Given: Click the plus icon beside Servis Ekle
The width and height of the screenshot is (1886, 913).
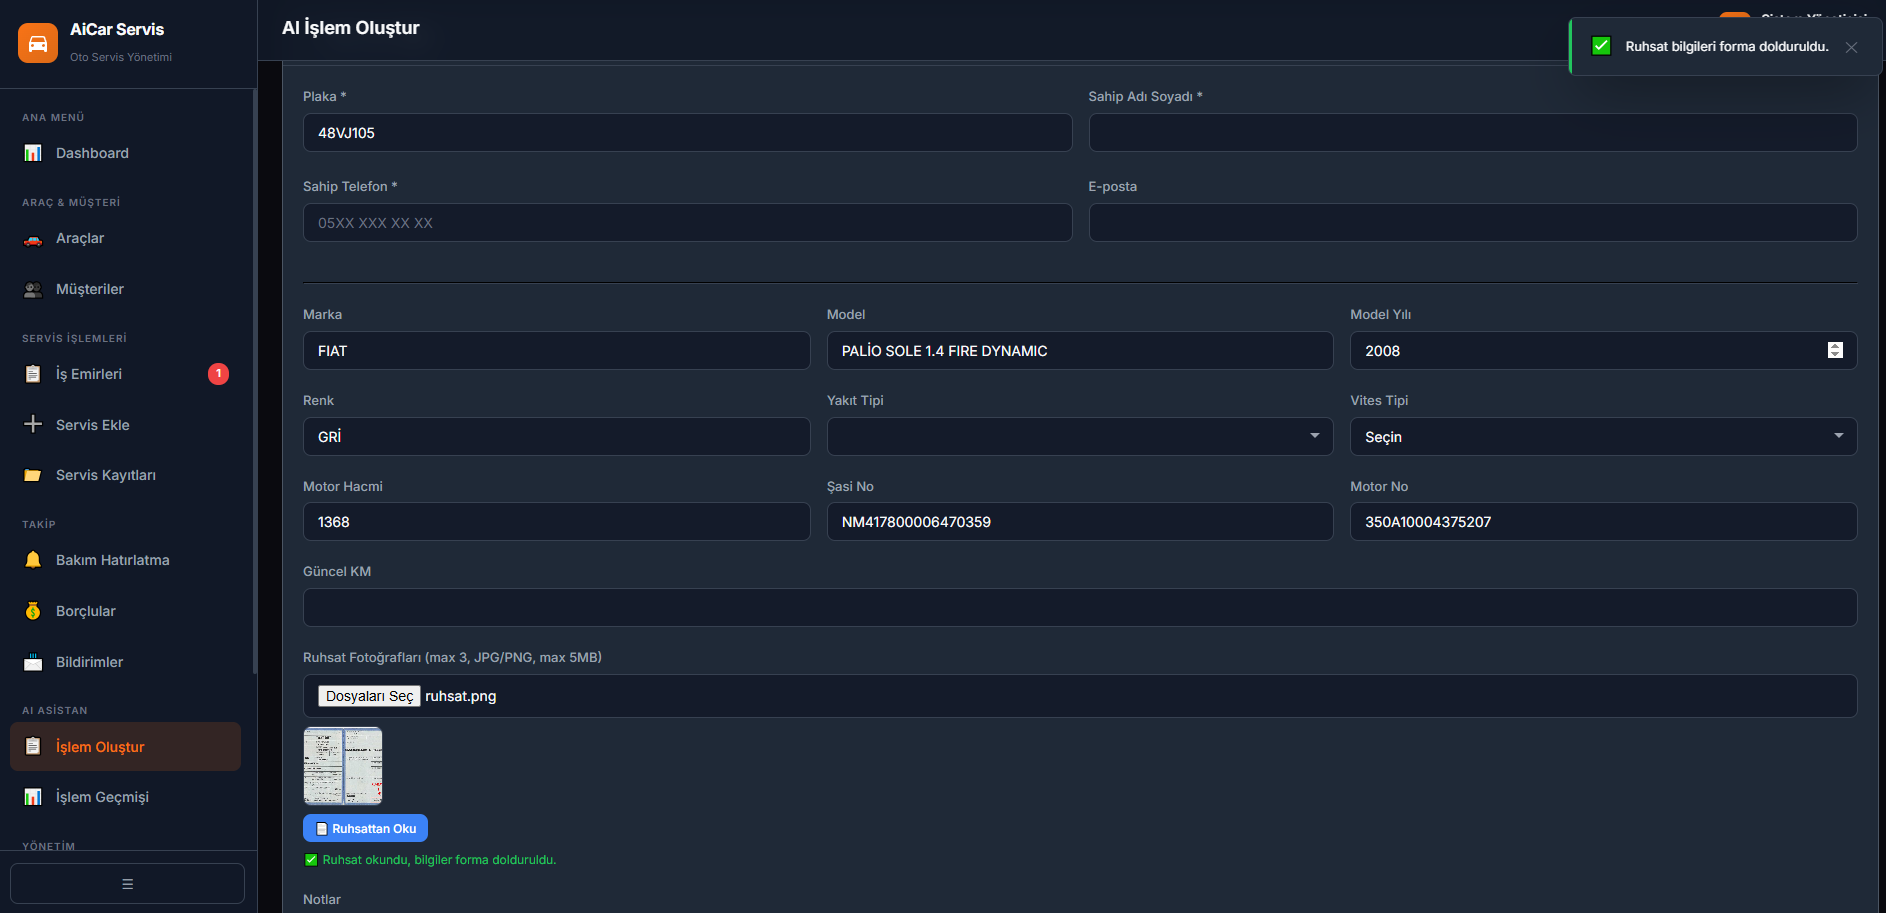Looking at the screenshot, I should (33, 424).
